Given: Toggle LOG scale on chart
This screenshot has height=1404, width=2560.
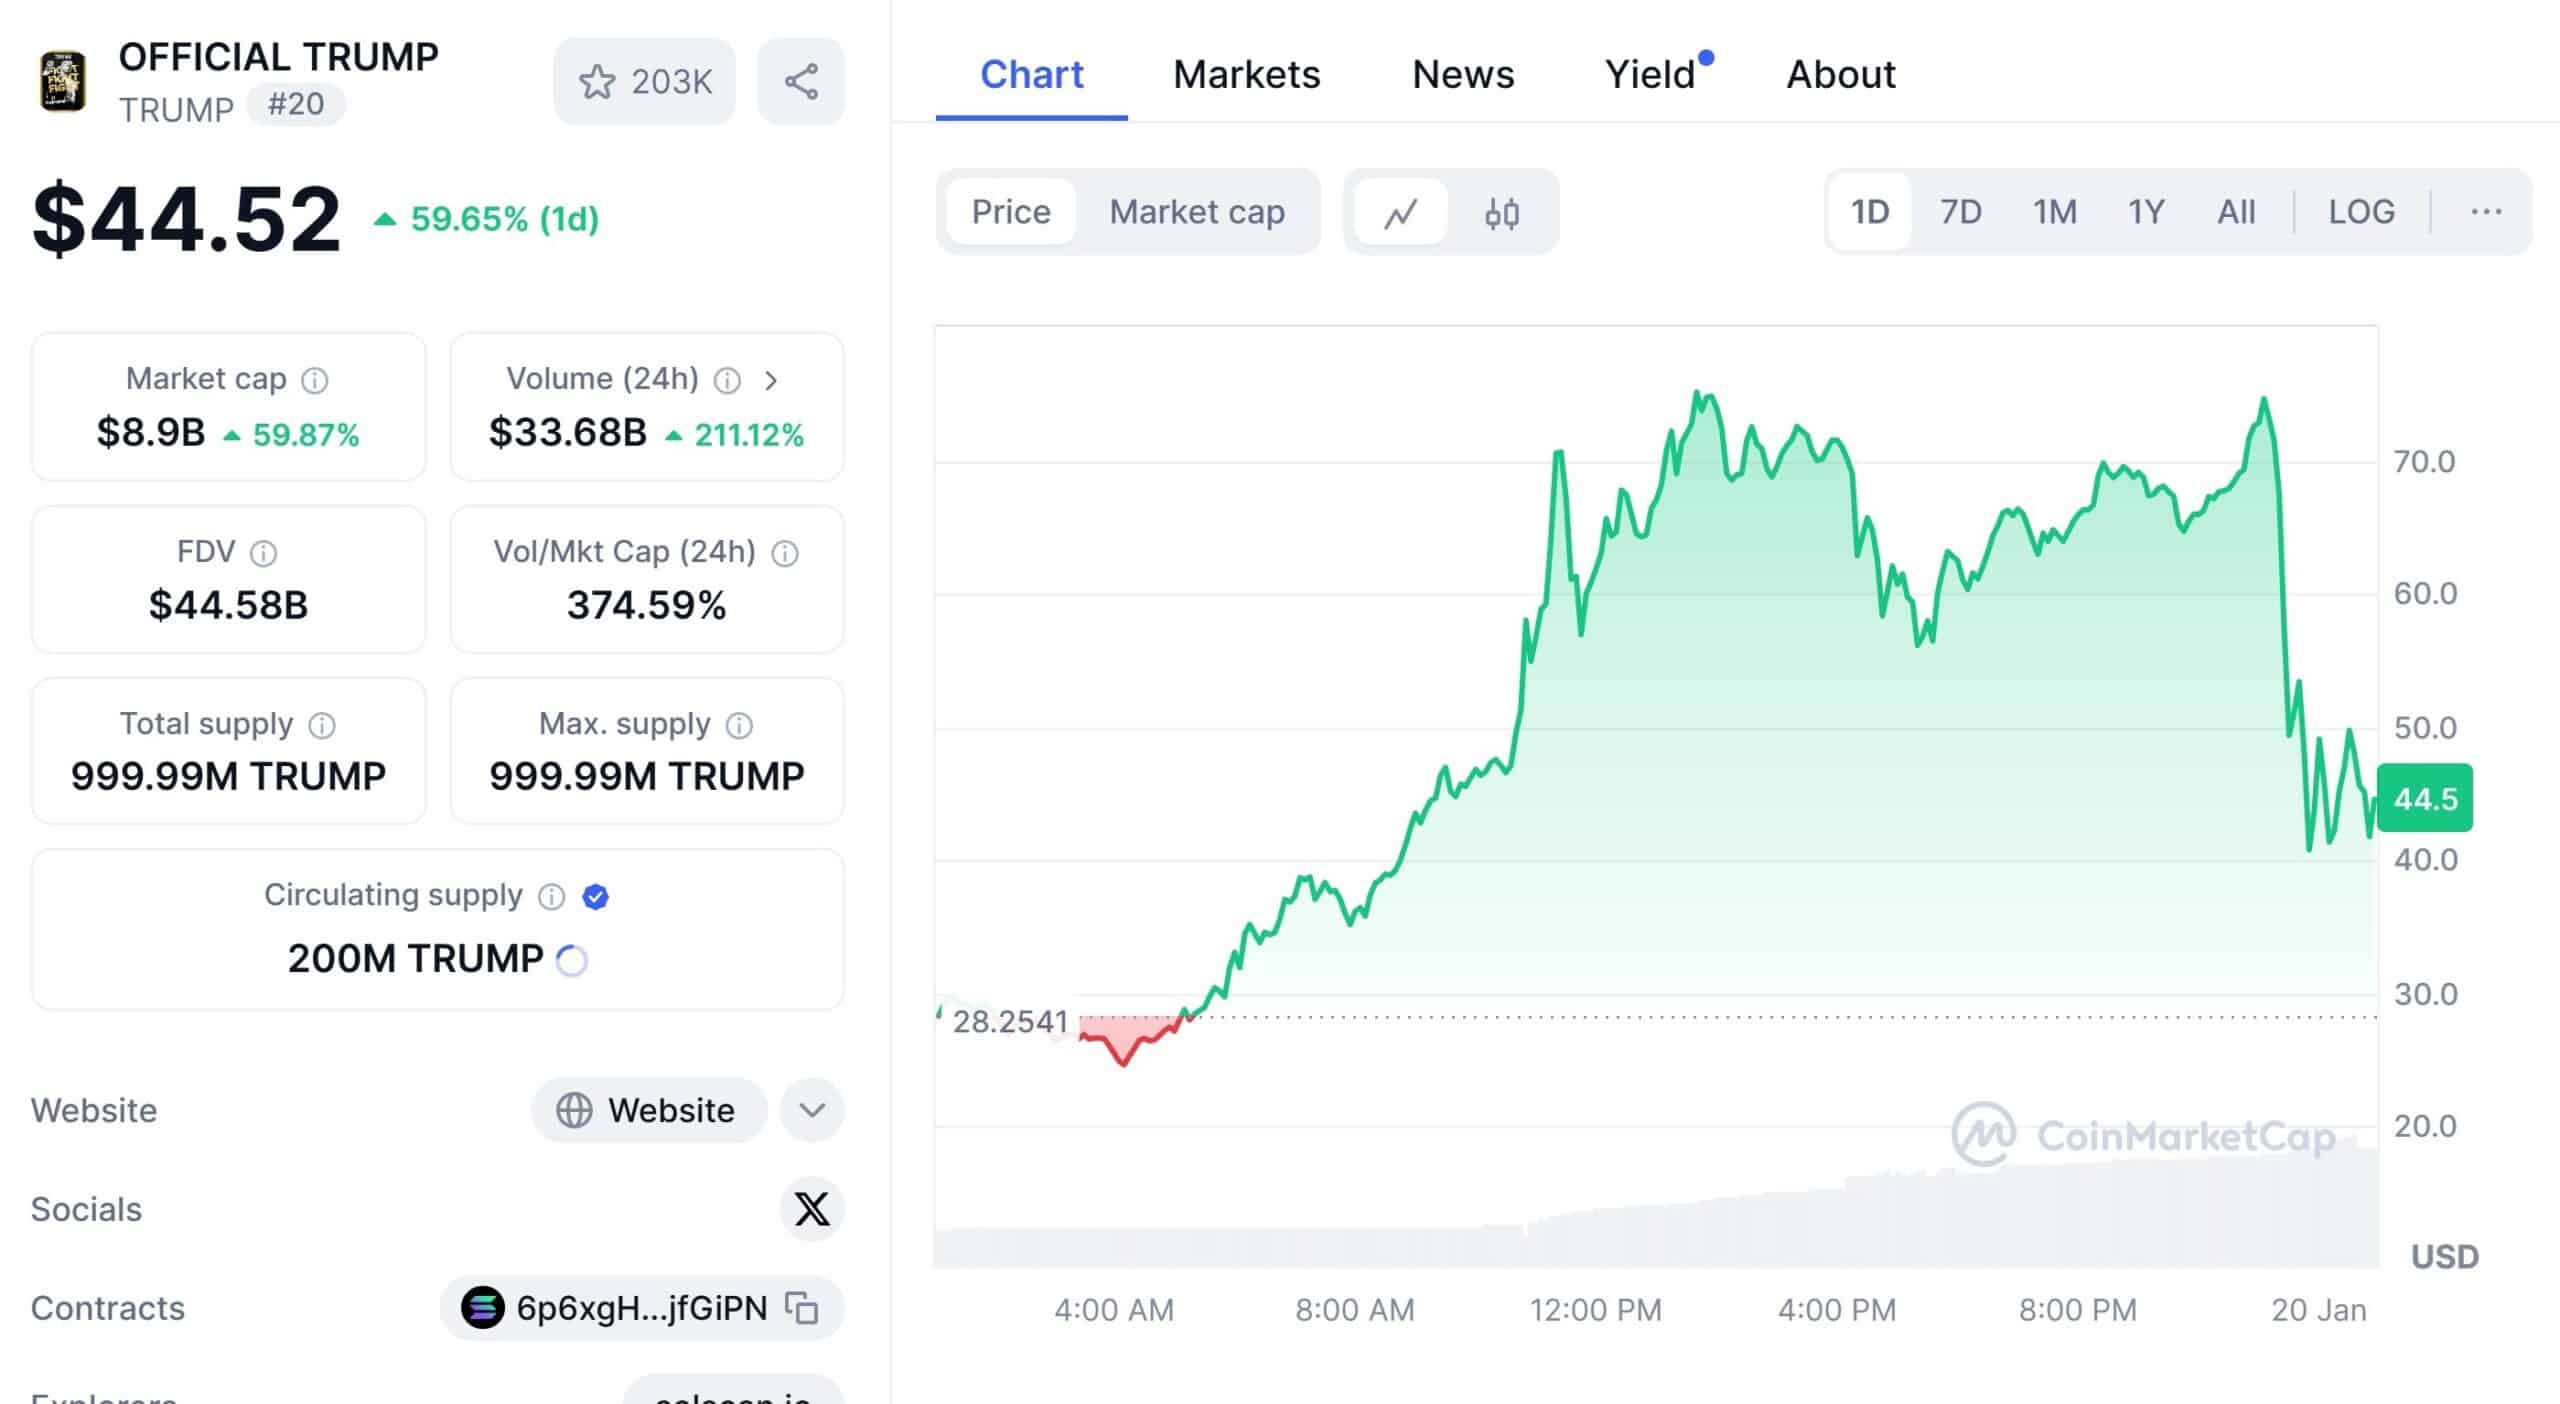Looking at the screenshot, I should tap(2361, 212).
